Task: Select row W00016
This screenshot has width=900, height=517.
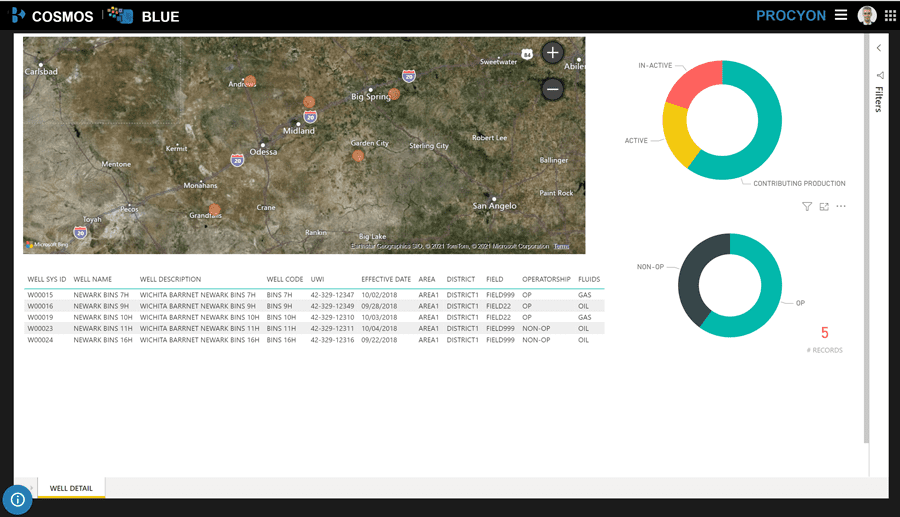Action: click(x=314, y=306)
